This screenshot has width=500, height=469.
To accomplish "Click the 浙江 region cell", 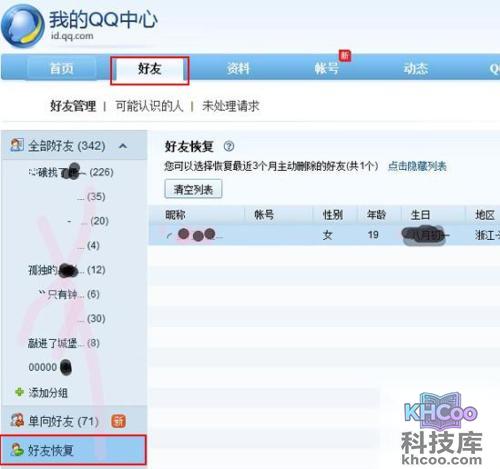I will 487,235.
